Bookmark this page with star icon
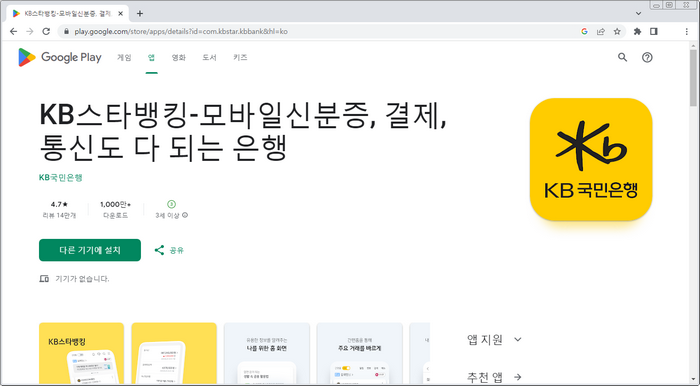 pos(617,31)
